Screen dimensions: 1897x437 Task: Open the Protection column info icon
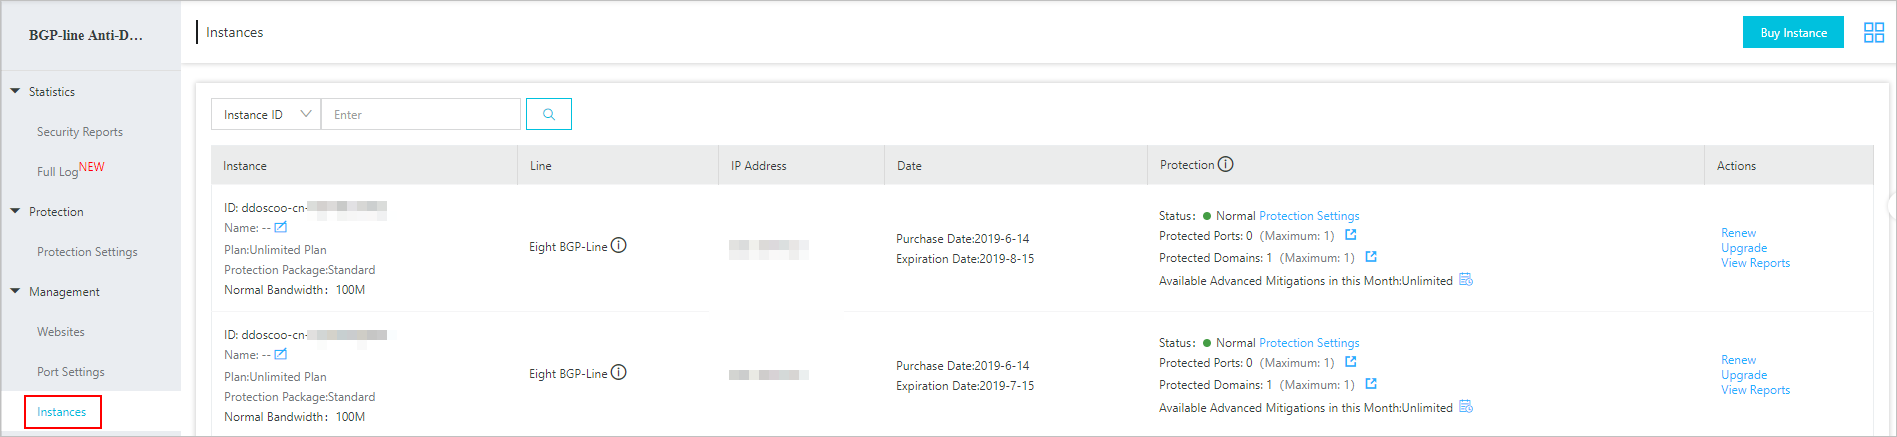(x=1225, y=164)
